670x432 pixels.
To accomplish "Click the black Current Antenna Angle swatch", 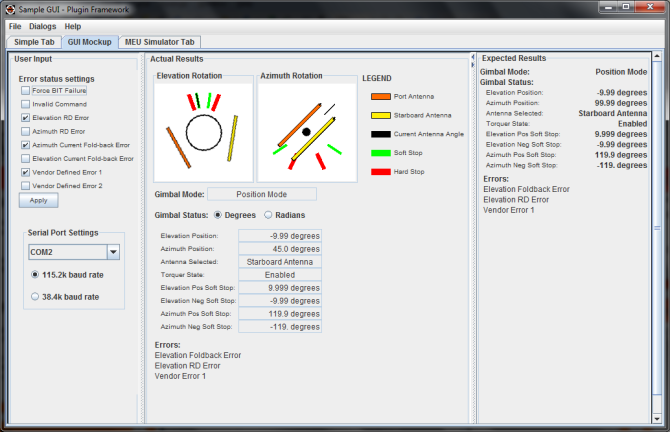I will click(x=380, y=134).
